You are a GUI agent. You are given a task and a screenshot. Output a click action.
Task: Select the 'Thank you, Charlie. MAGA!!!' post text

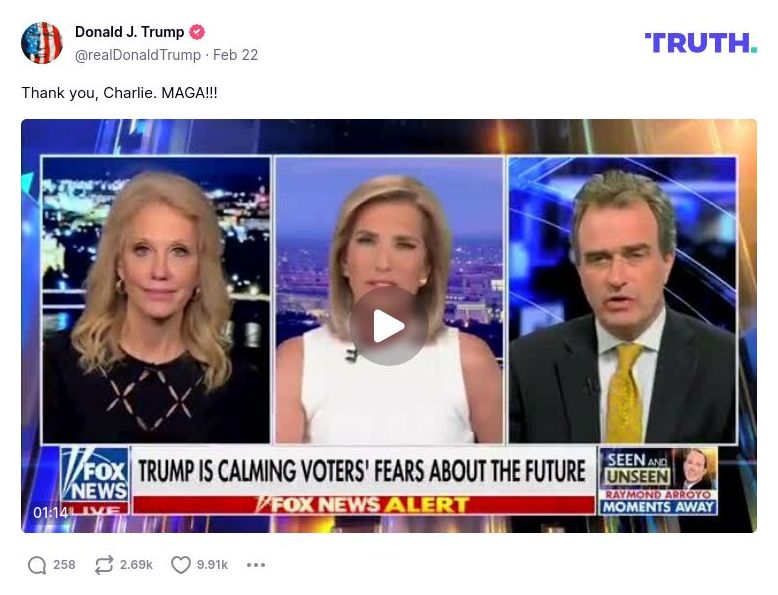click(120, 93)
